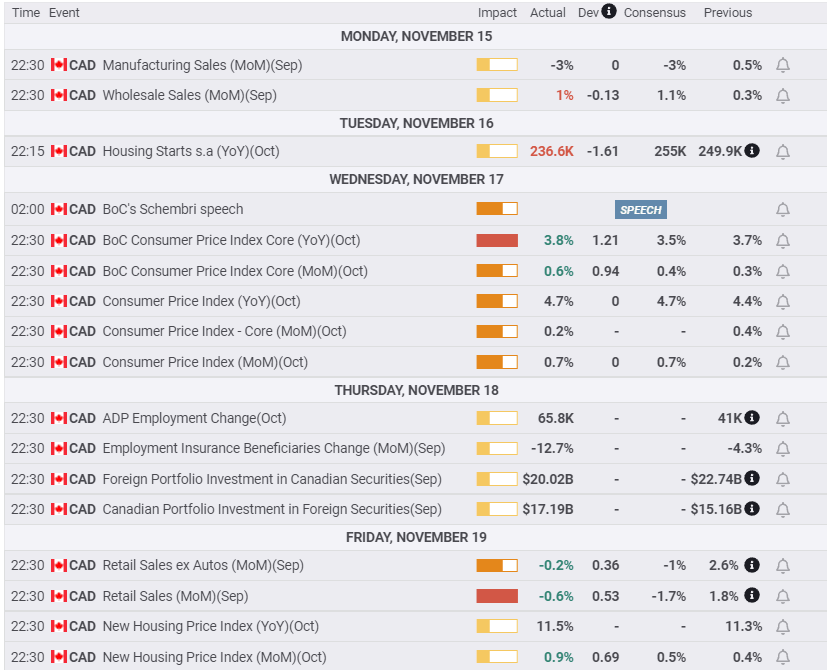This screenshot has width=827, height=670.
Task: Open info icon next to 249.9K previous
Action: click(752, 151)
